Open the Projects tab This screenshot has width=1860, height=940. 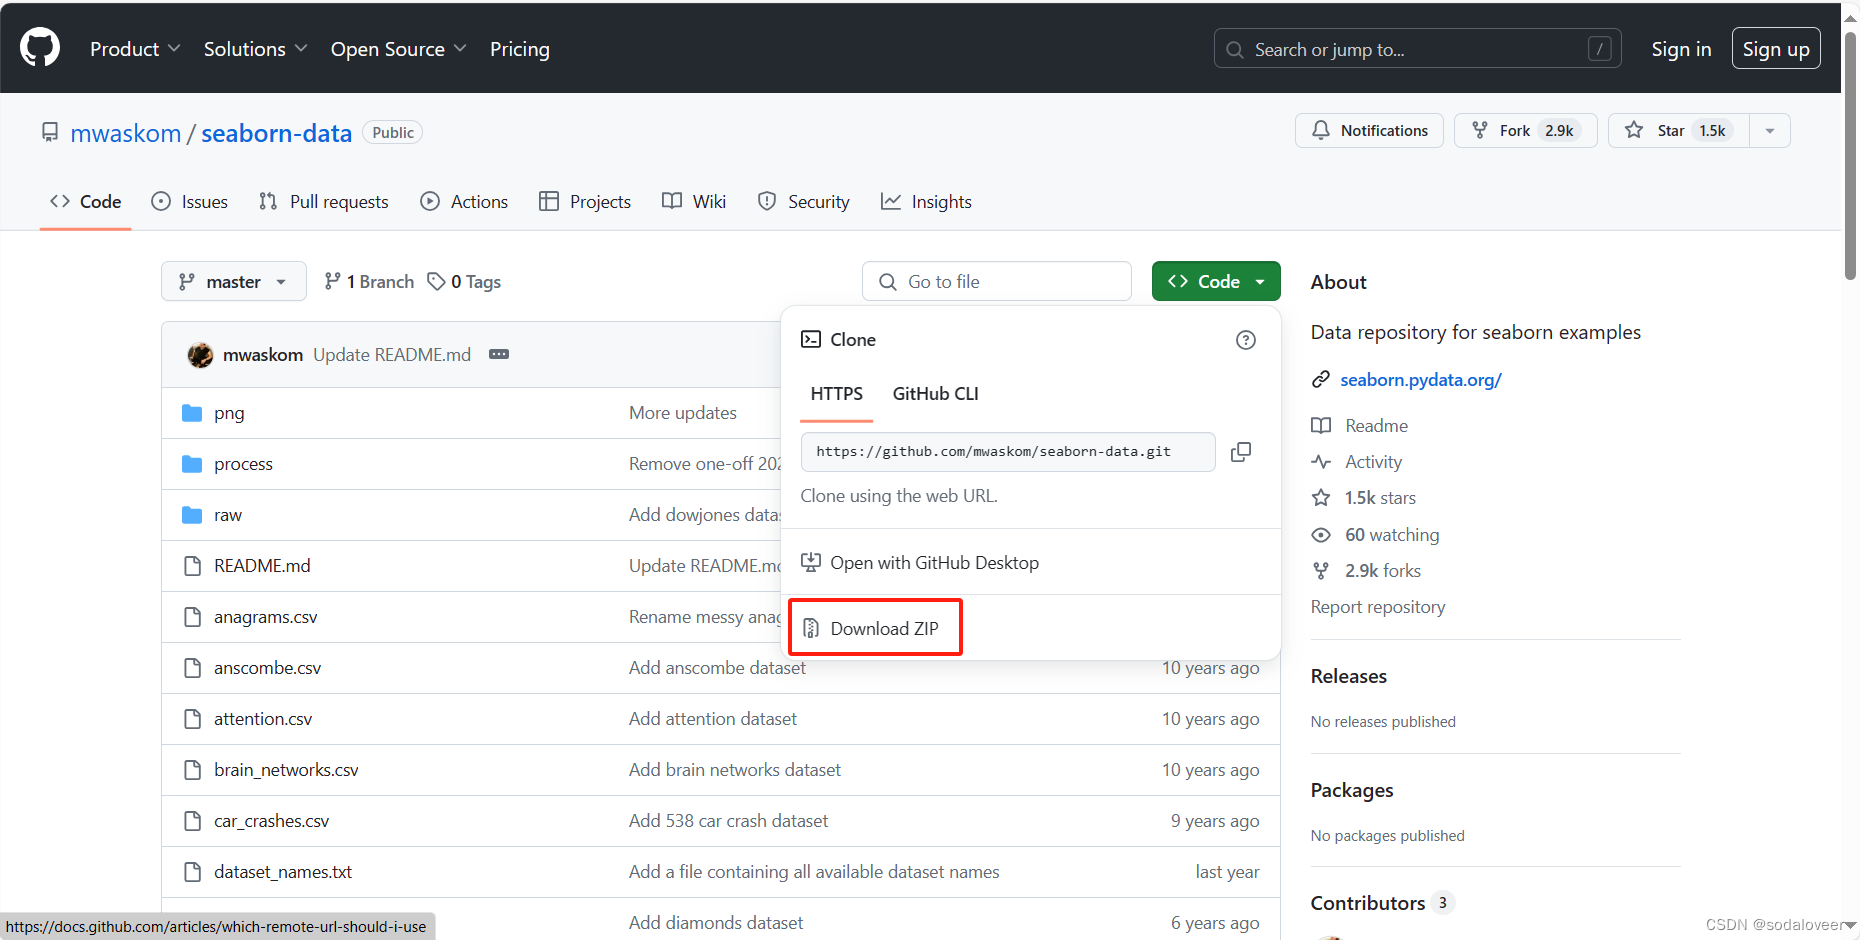[x=585, y=202]
